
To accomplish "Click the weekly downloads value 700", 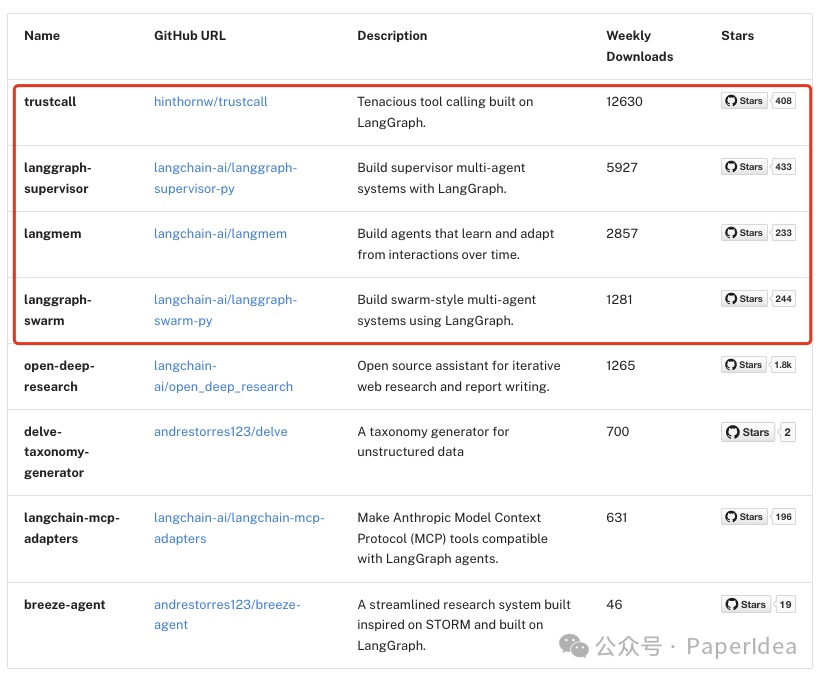I will [x=618, y=432].
